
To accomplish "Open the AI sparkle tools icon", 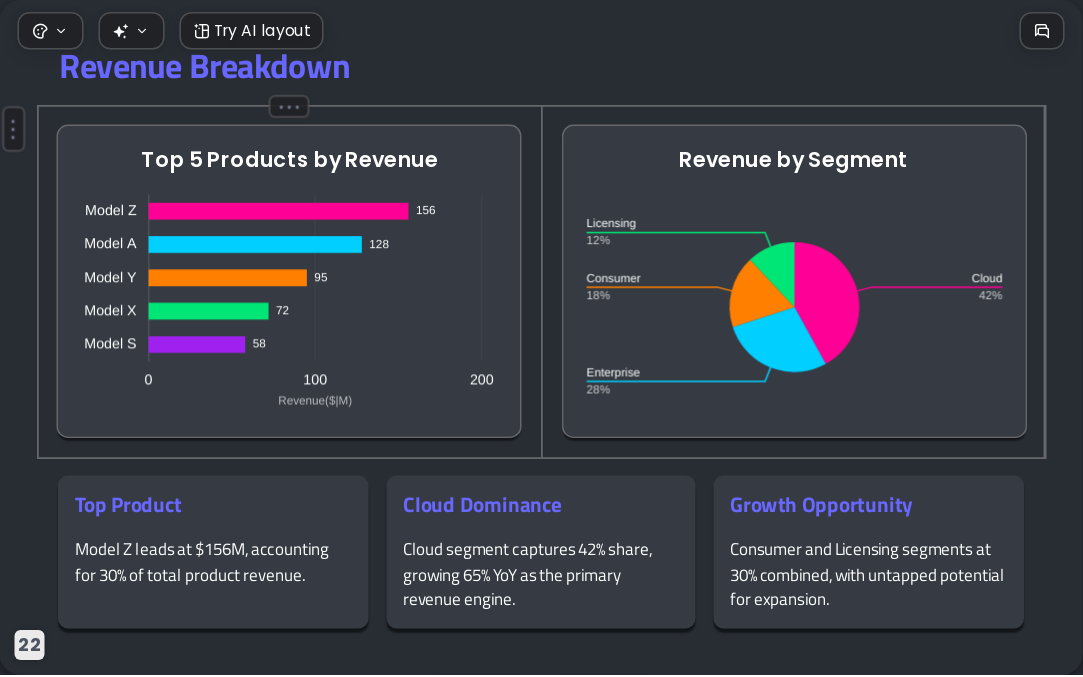I will 121,31.
